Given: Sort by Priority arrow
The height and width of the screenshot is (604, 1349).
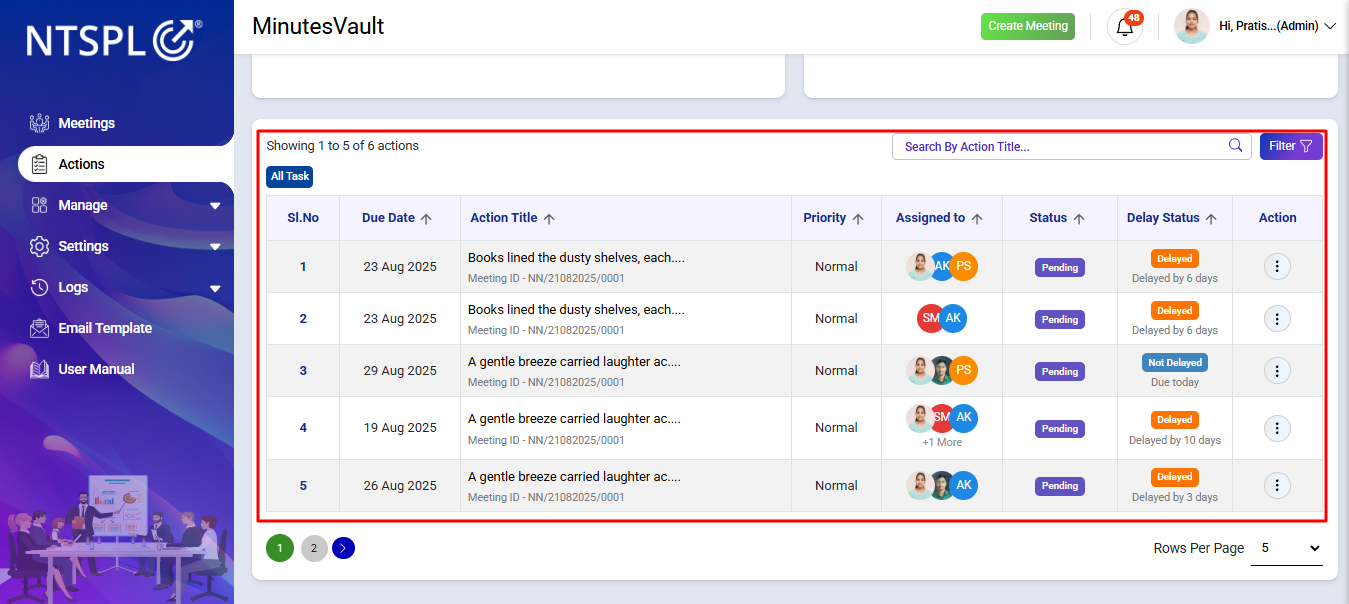Looking at the screenshot, I should coord(858,218).
